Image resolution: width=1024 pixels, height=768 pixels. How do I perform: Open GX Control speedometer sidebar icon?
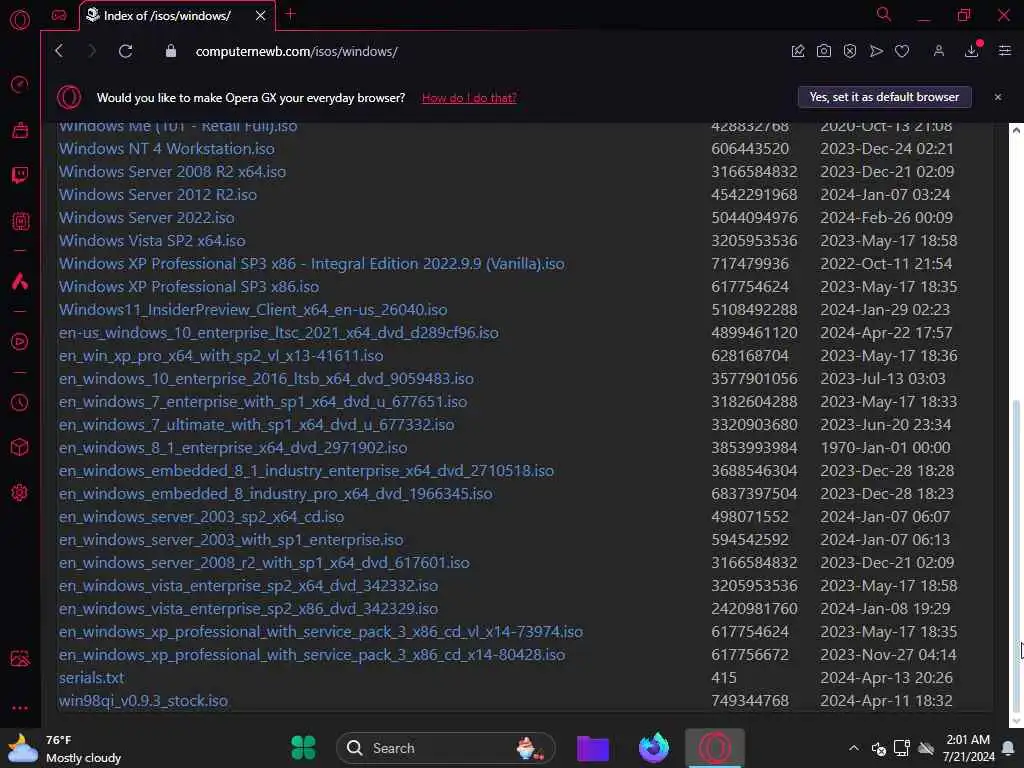coord(20,84)
